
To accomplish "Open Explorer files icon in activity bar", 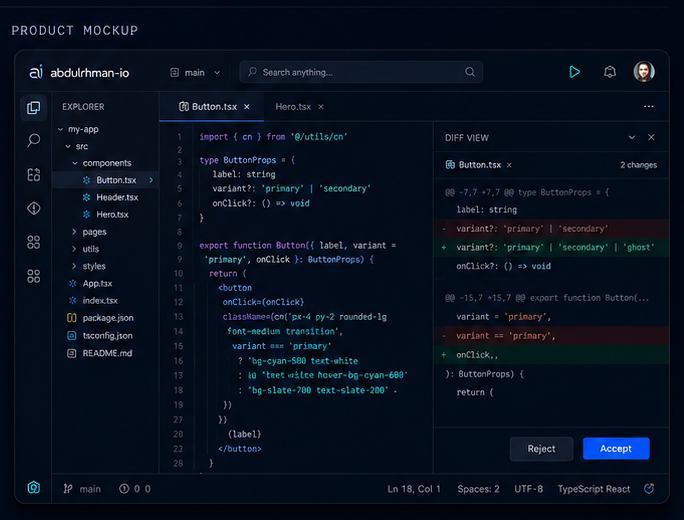I will (34, 107).
